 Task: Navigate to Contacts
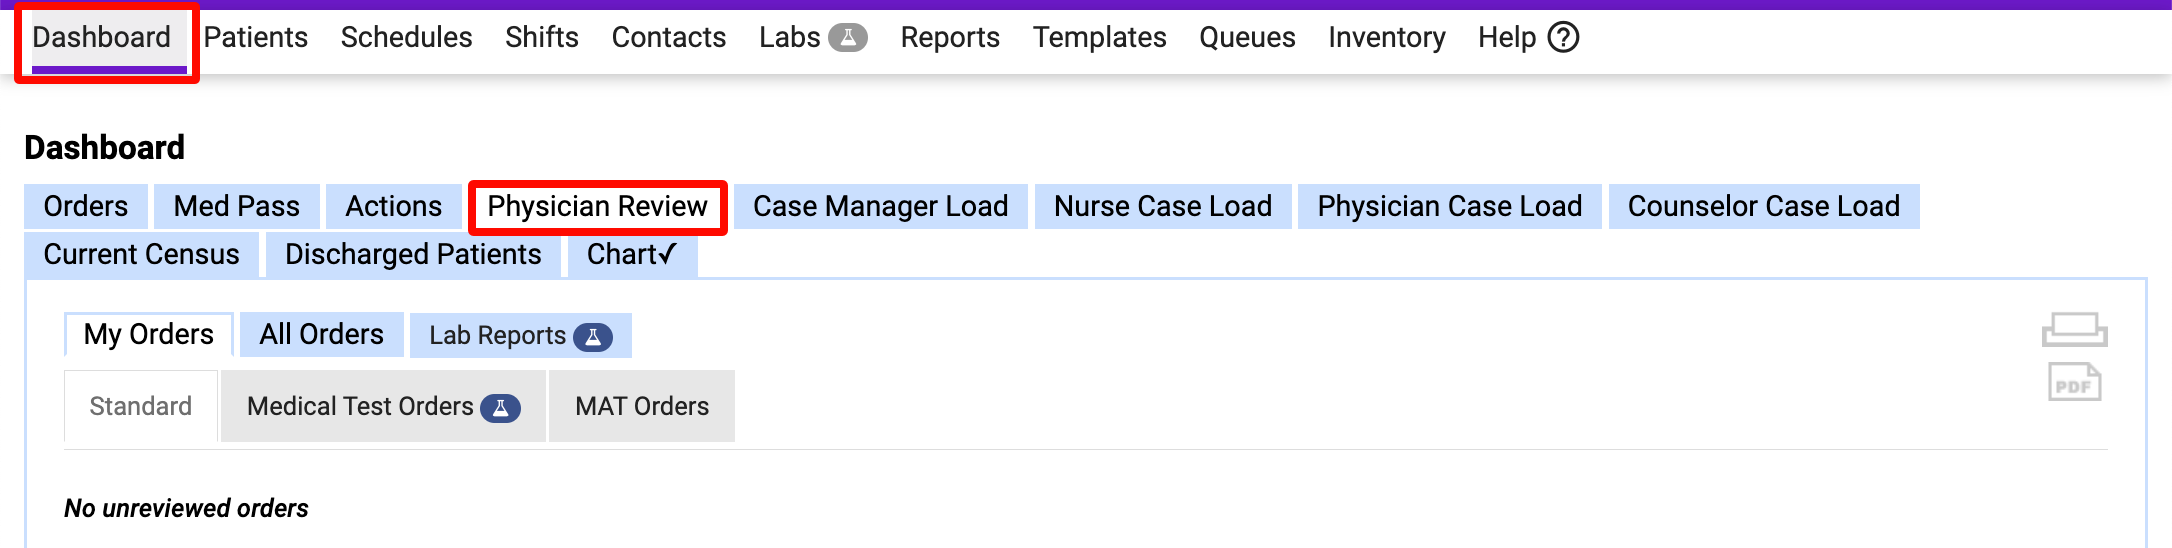pos(668,38)
